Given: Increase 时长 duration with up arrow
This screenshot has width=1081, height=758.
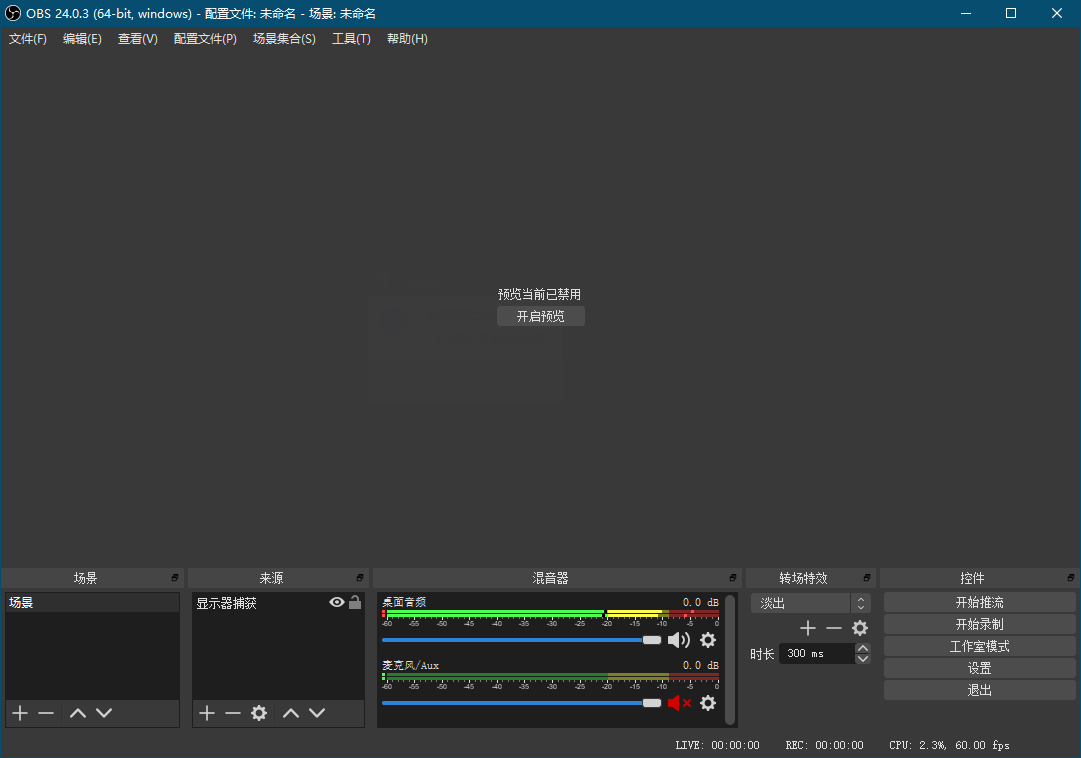Looking at the screenshot, I should (x=862, y=648).
